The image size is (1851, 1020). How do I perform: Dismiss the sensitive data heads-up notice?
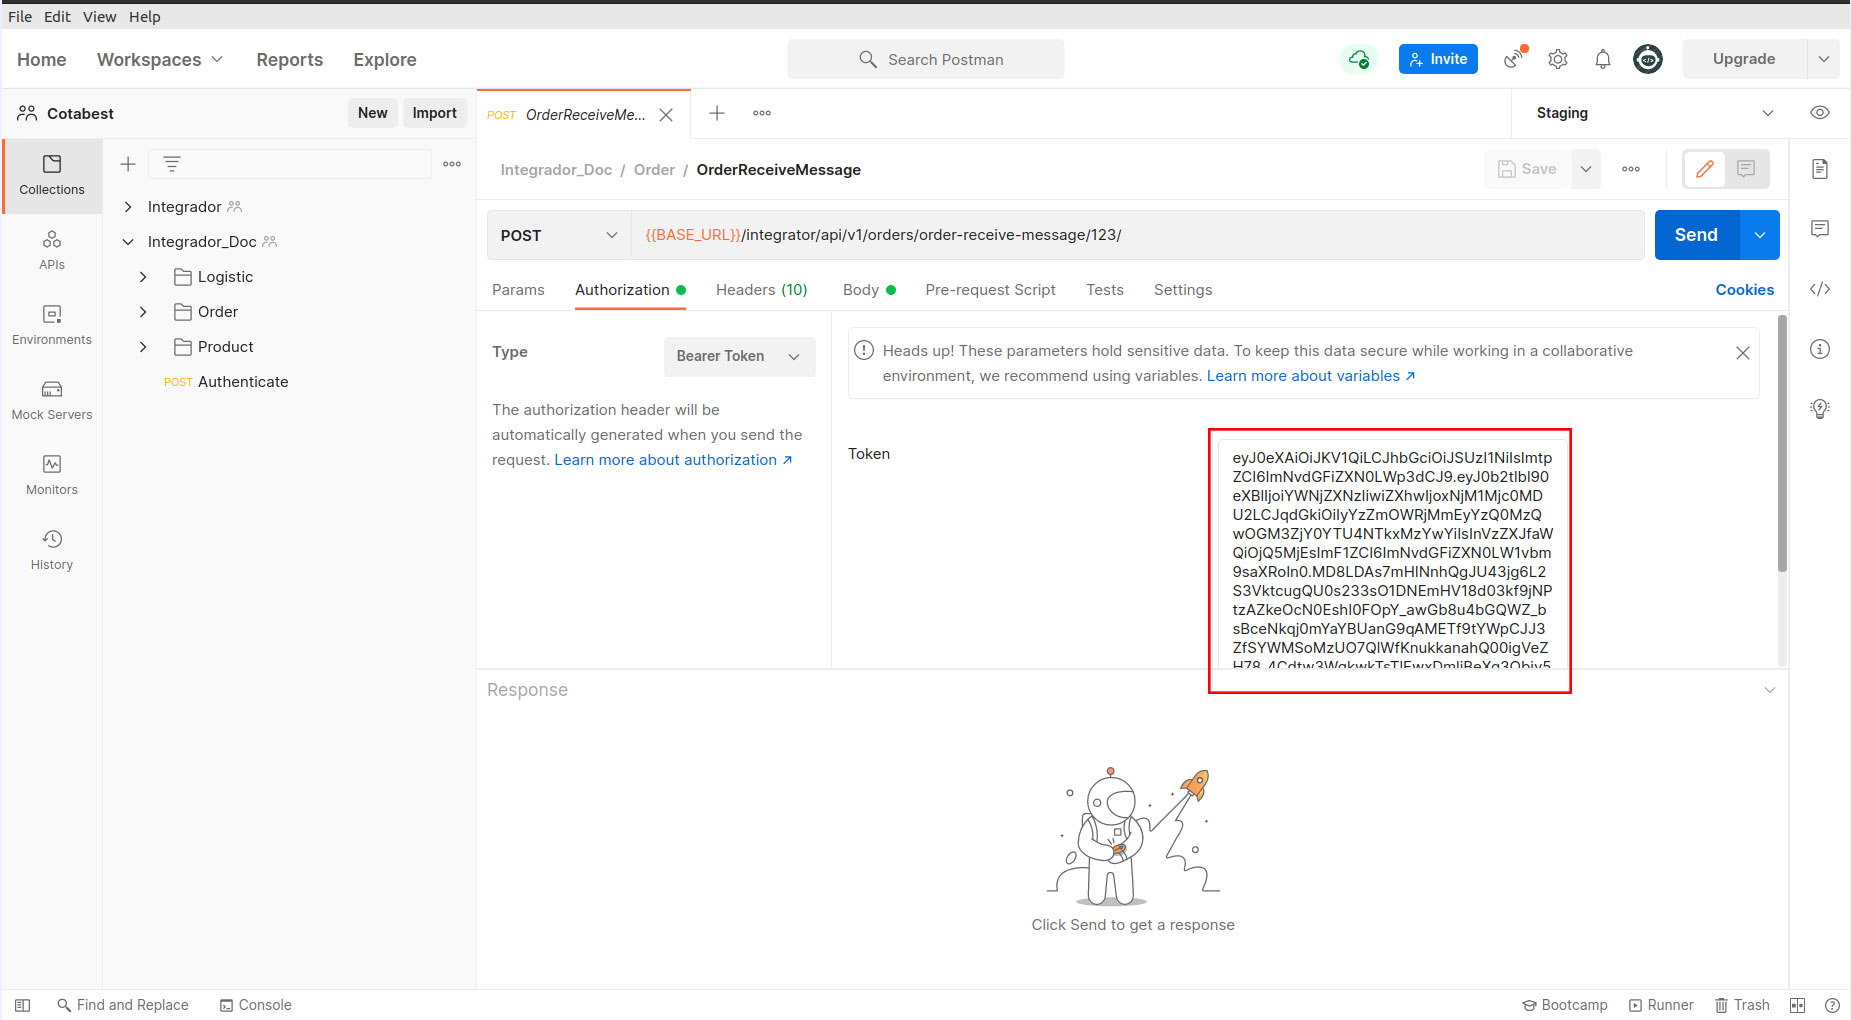[1743, 353]
